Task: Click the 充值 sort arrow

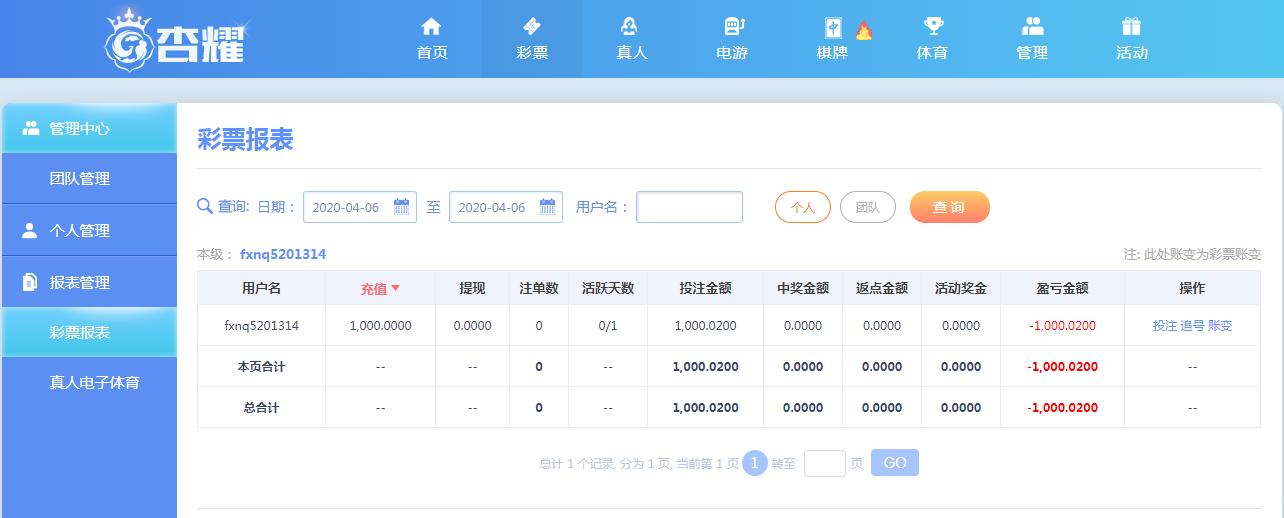Action: pyautogui.click(x=395, y=288)
